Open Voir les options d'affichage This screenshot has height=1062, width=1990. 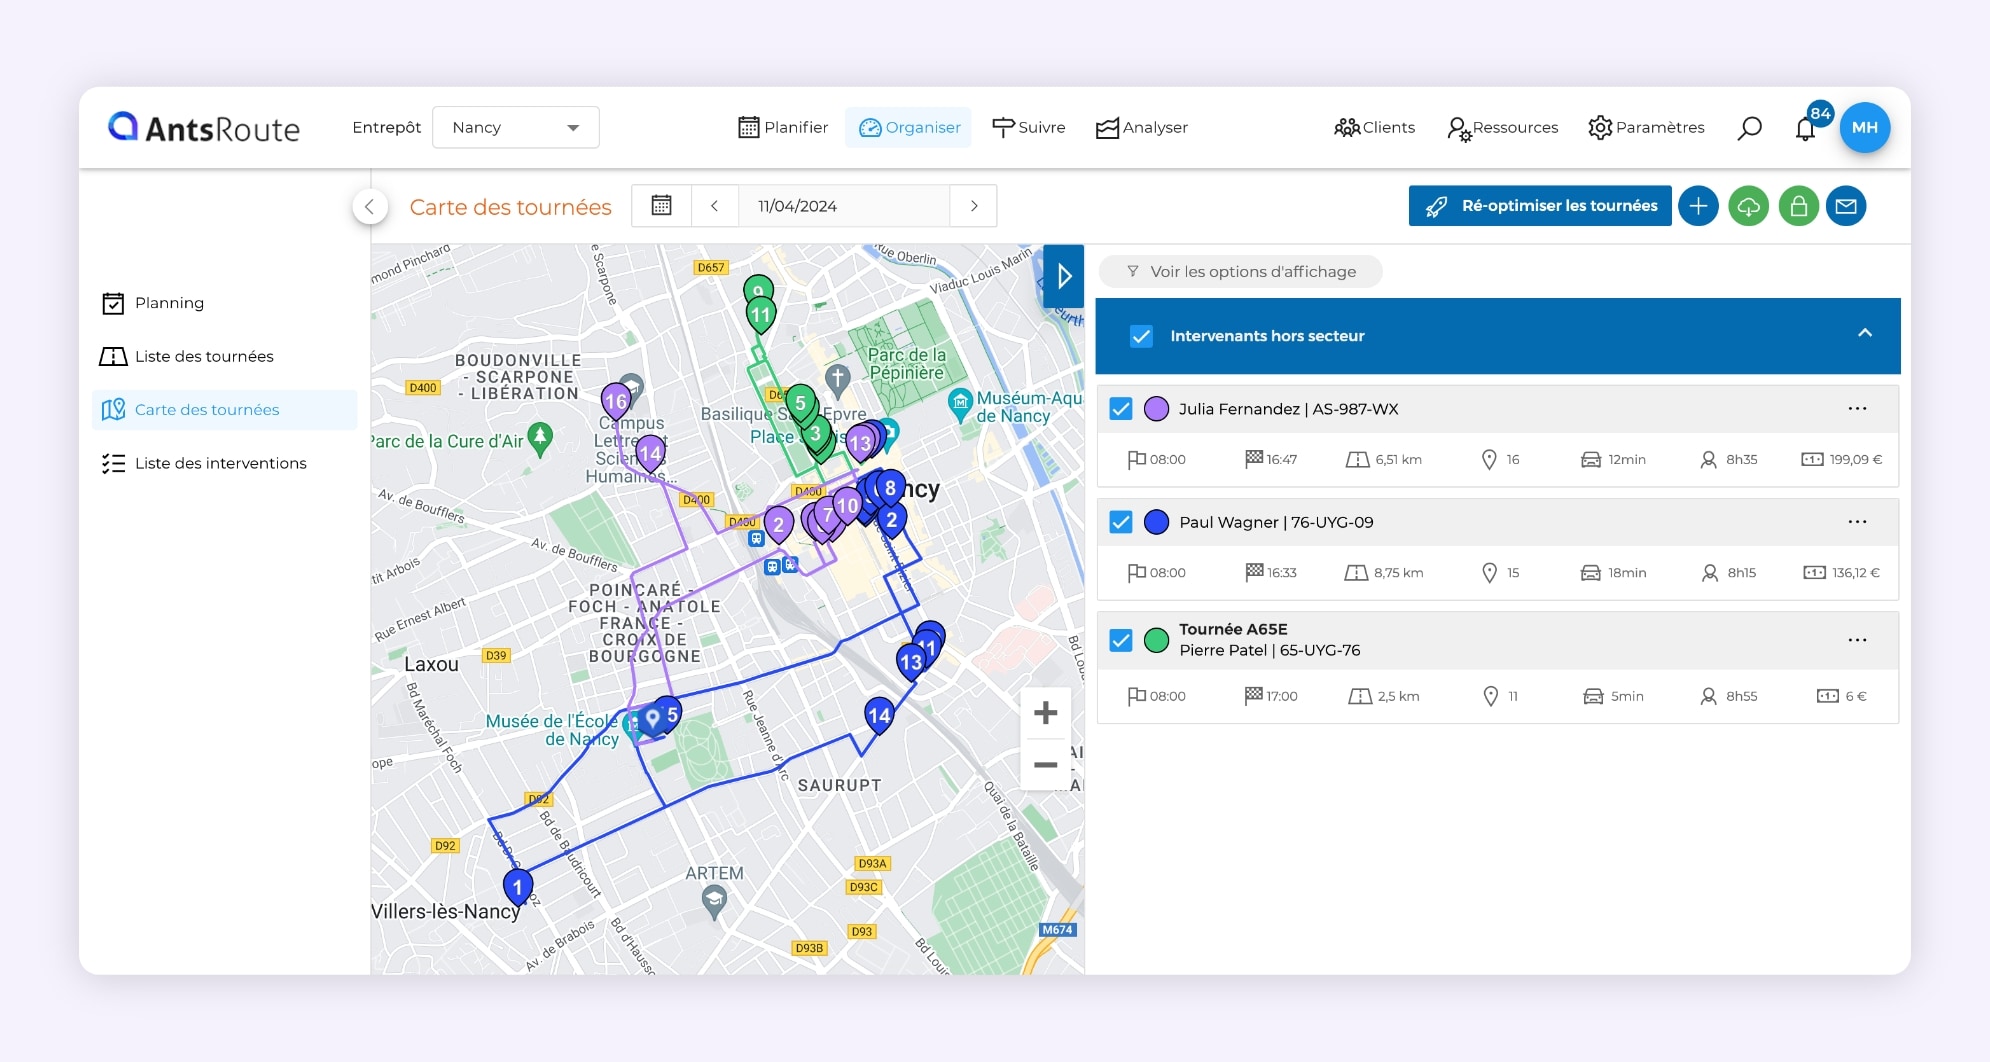(x=1240, y=271)
